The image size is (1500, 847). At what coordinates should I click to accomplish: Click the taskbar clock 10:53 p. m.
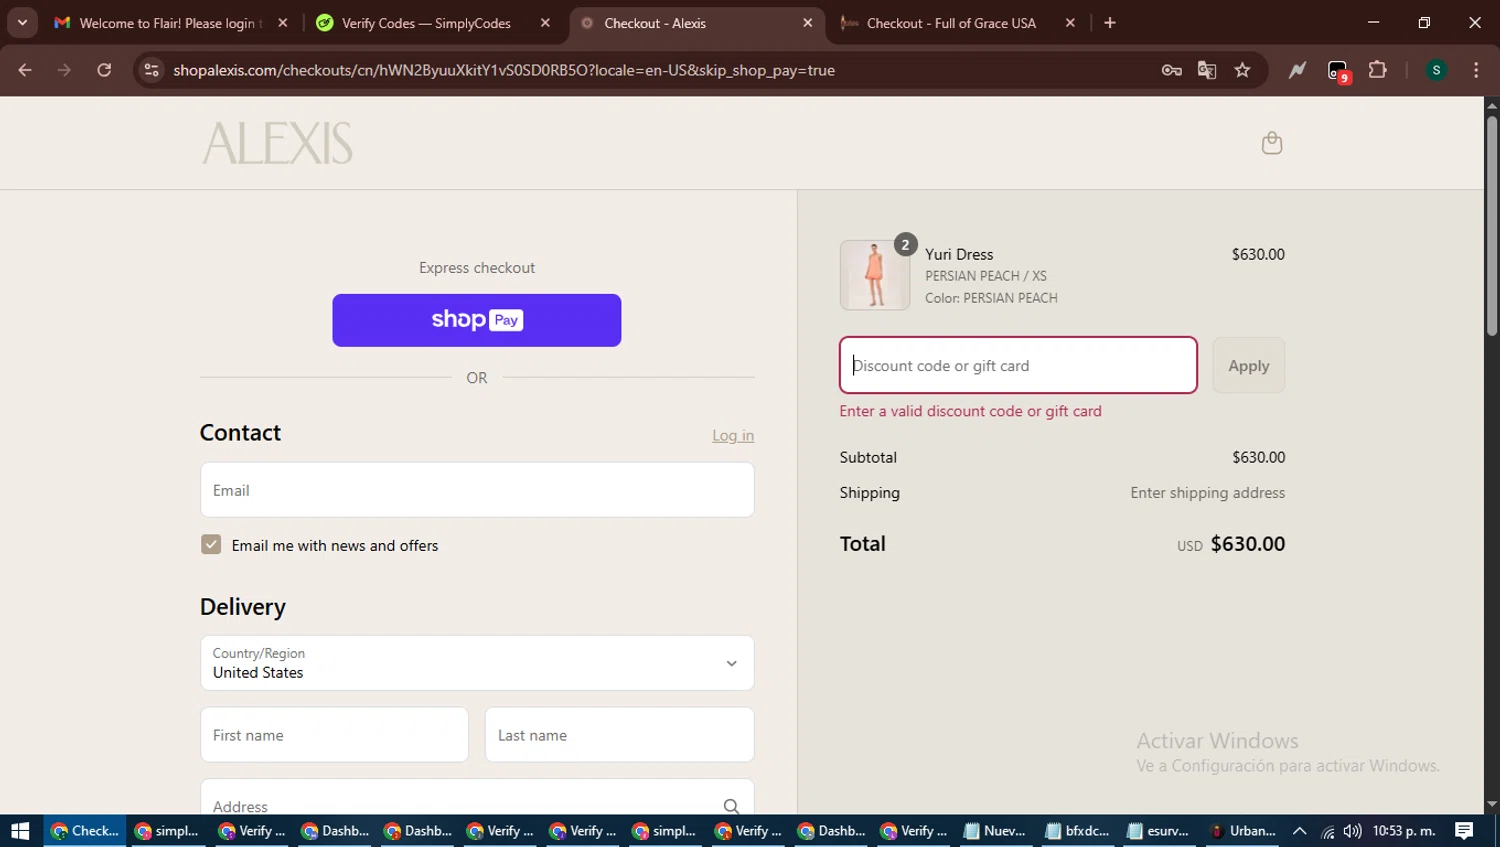point(1404,831)
